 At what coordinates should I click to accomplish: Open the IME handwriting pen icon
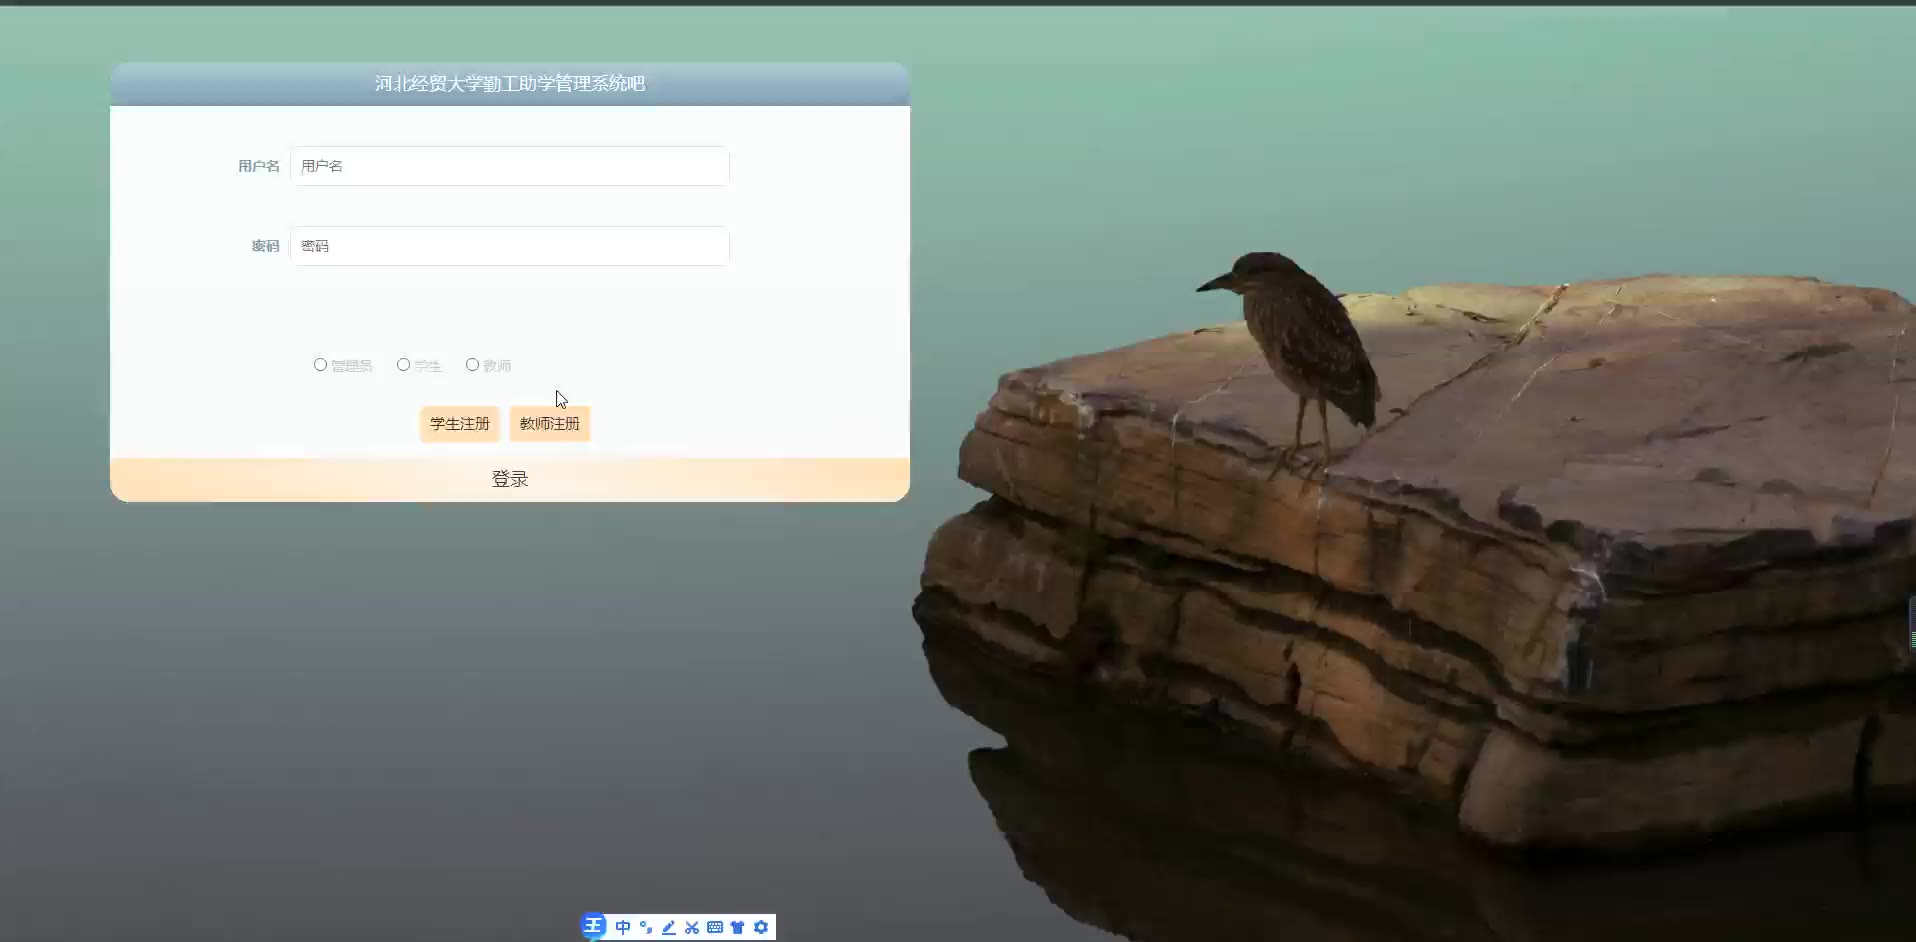click(669, 927)
